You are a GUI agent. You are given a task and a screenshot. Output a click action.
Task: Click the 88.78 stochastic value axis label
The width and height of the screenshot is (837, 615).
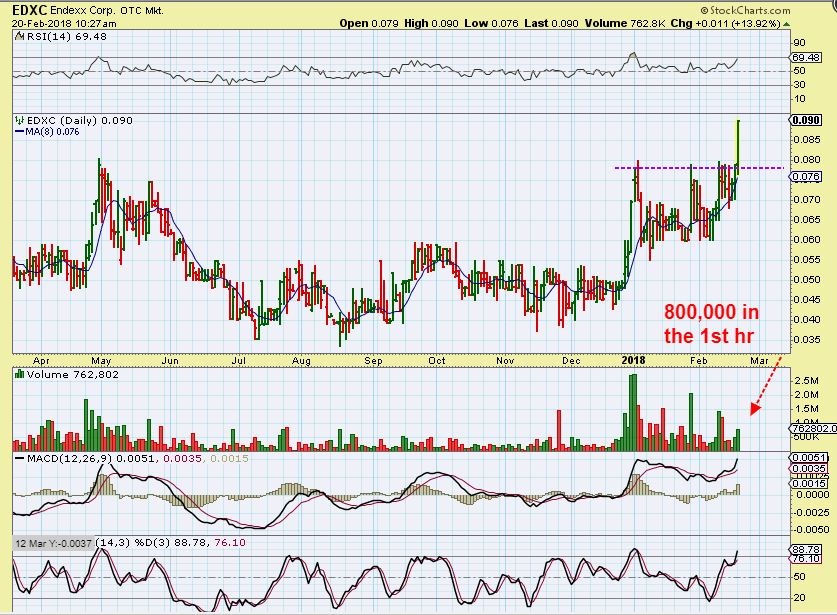[x=806, y=550]
